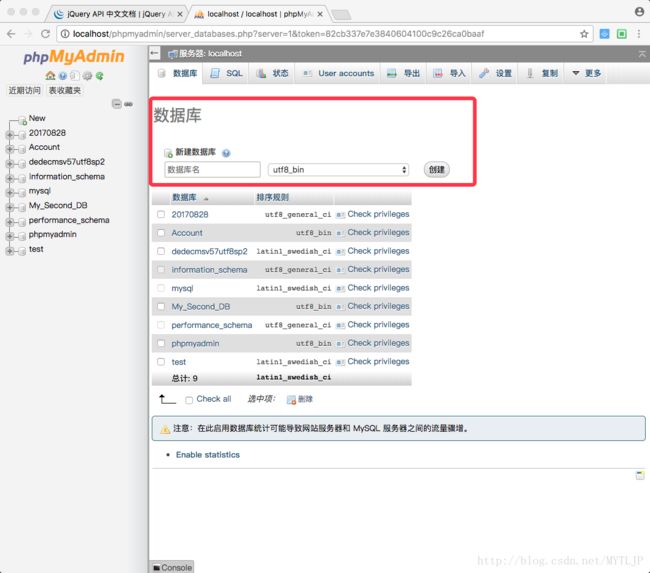The image size is (650, 573).
Task: Click the 创建 create button
Action: tap(437, 170)
